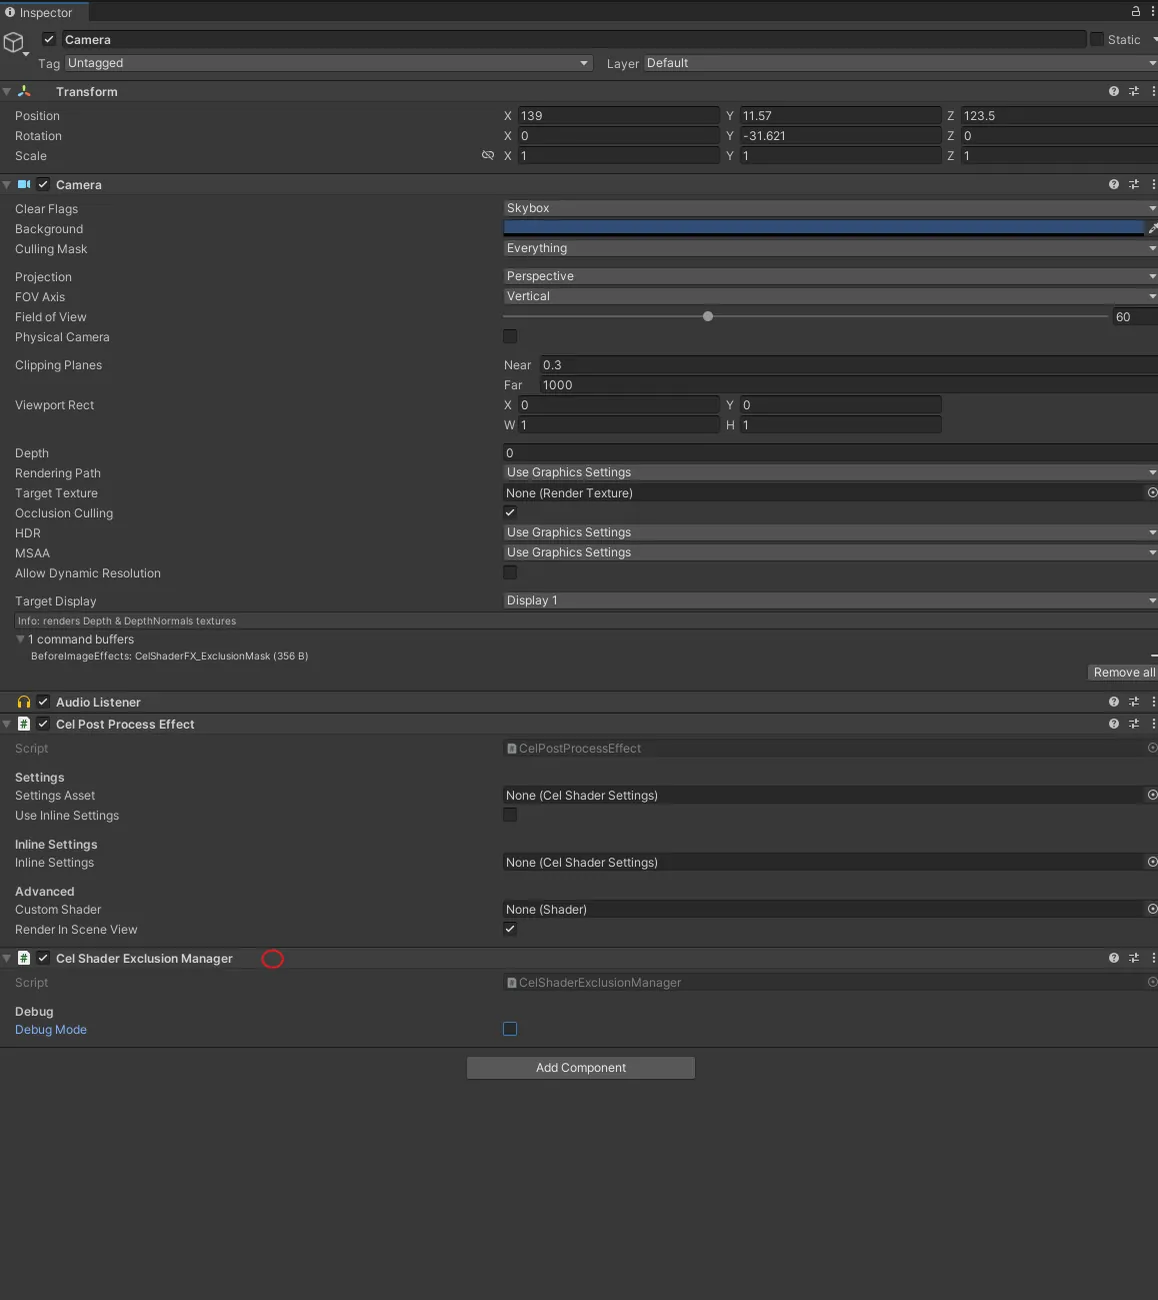Open the Clear Flags dropdown
This screenshot has height=1300, width=1158.
coord(830,208)
